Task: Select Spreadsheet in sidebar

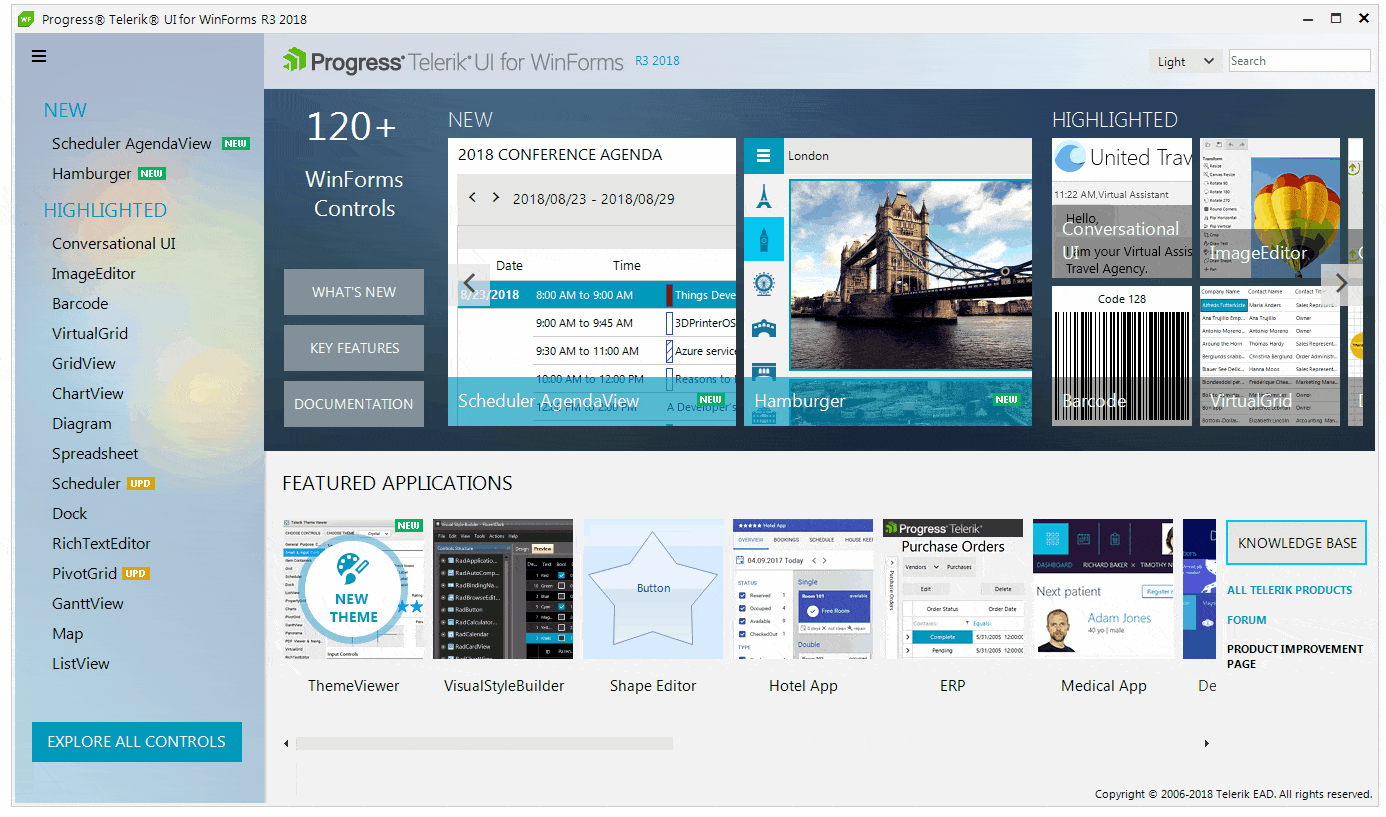Action: 95,454
